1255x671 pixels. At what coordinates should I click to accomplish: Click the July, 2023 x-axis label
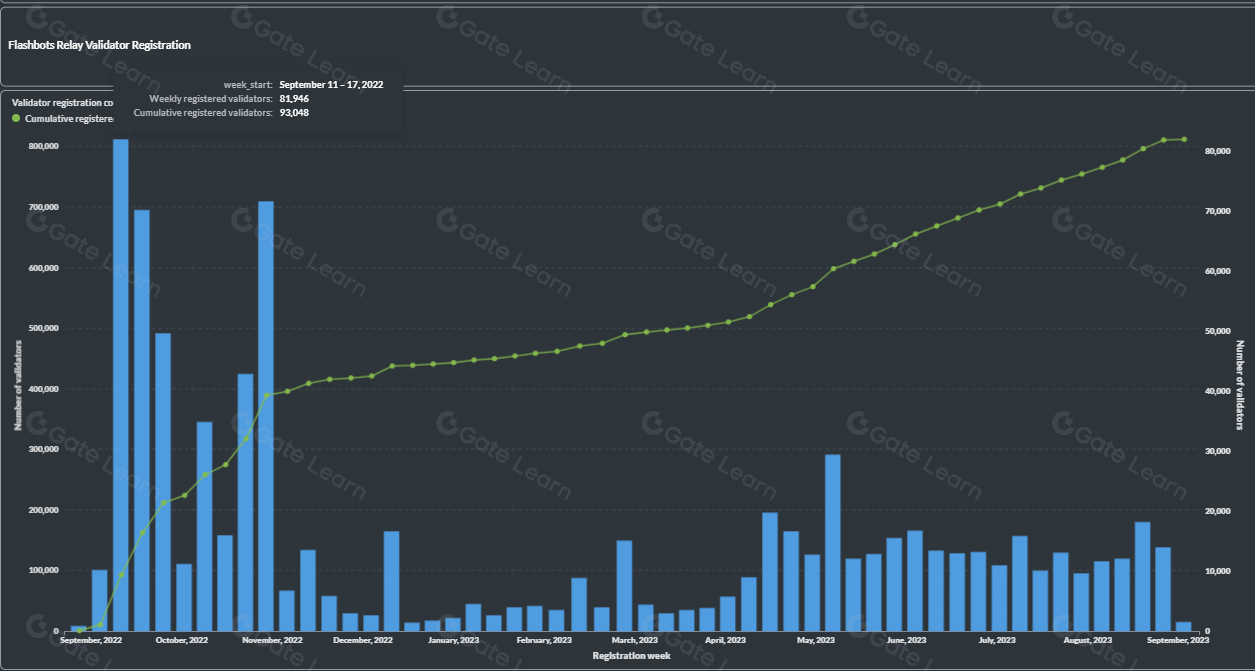point(997,640)
